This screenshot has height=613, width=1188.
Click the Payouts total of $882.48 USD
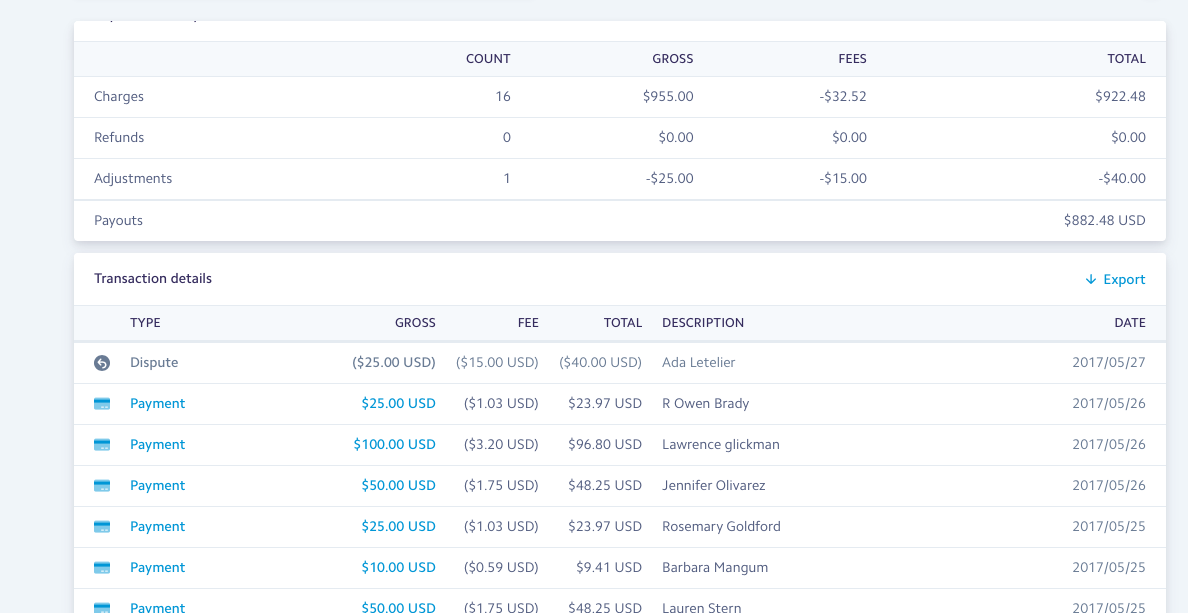(1104, 221)
